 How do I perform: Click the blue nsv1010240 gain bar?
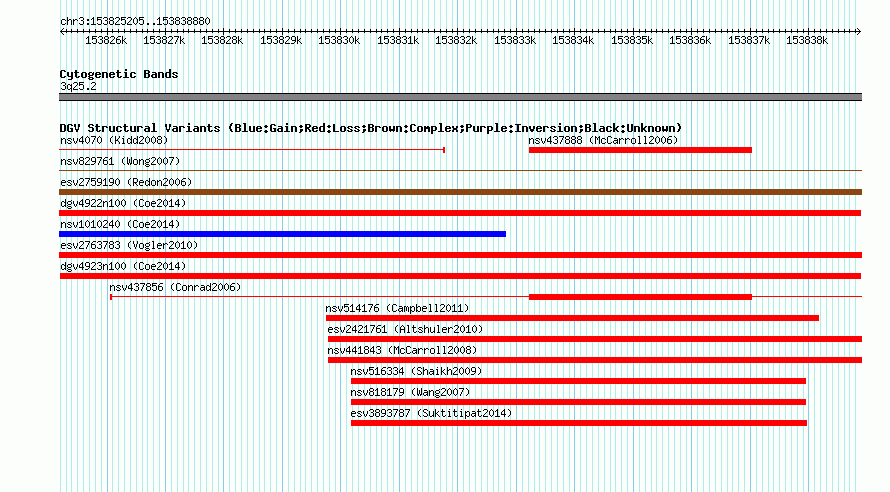[282, 234]
